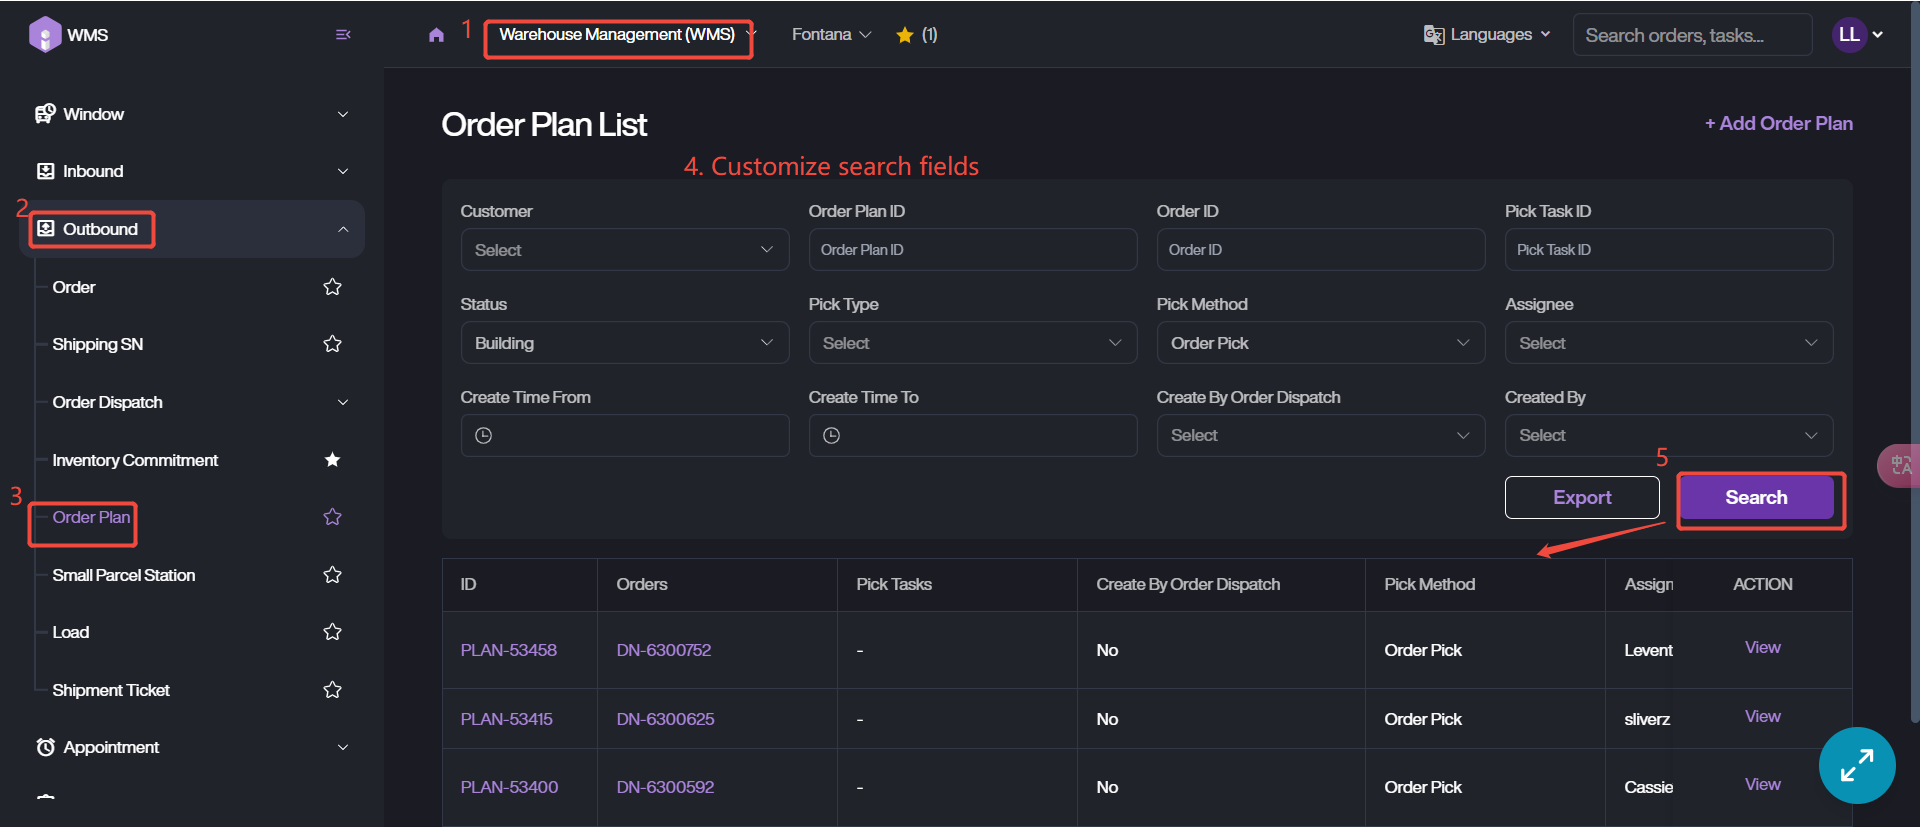Click the home icon in top bar
Viewport: 1920px width, 827px height.
click(436, 35)
